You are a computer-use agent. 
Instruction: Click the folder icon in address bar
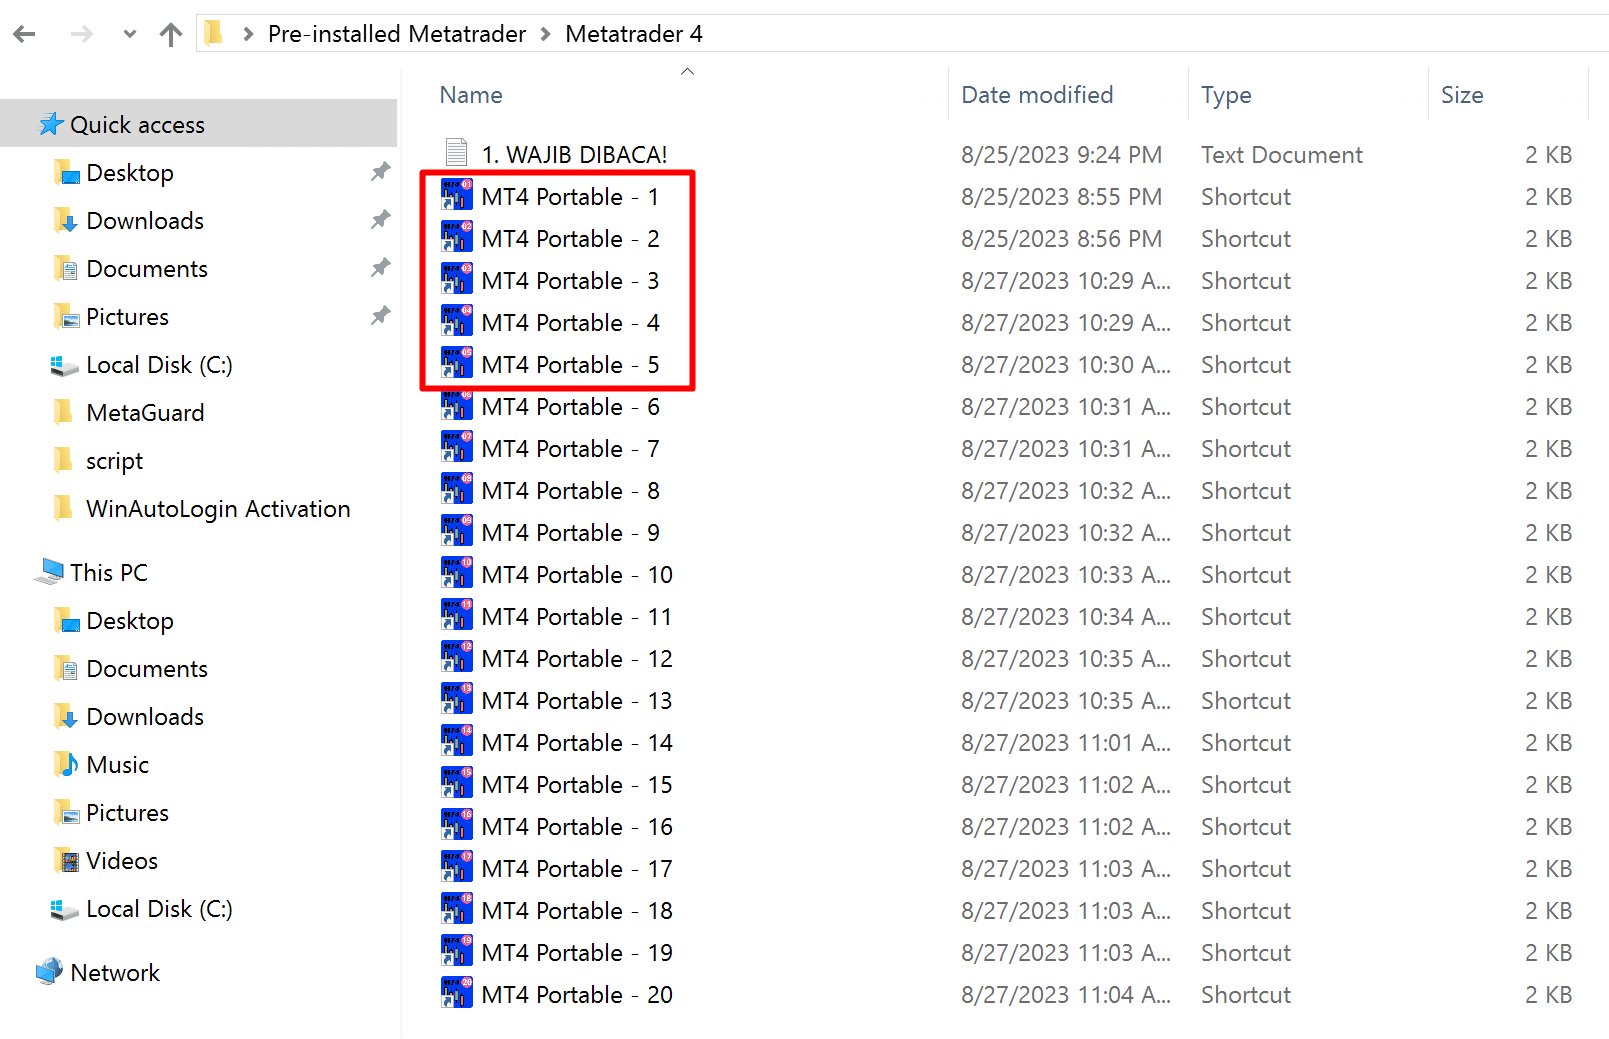pos(213,34)
